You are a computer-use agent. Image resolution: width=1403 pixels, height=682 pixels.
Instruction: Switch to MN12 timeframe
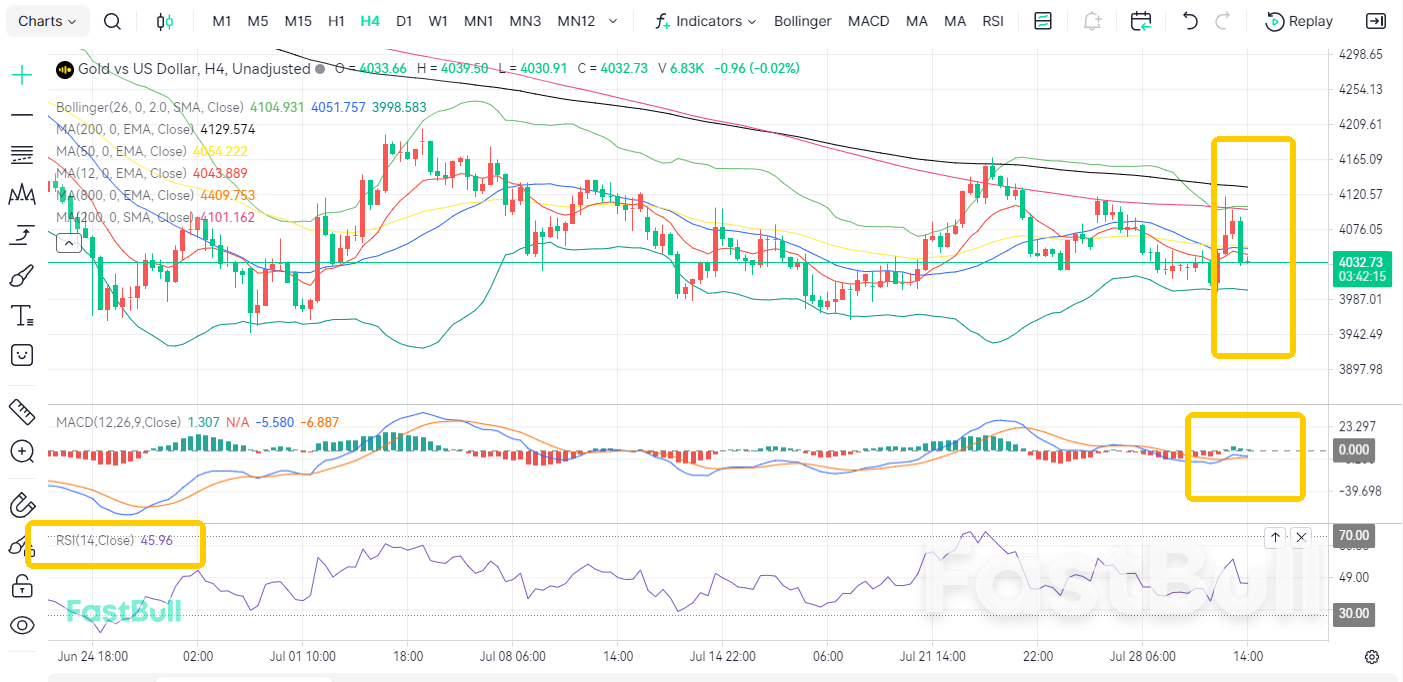pos(576,21)
